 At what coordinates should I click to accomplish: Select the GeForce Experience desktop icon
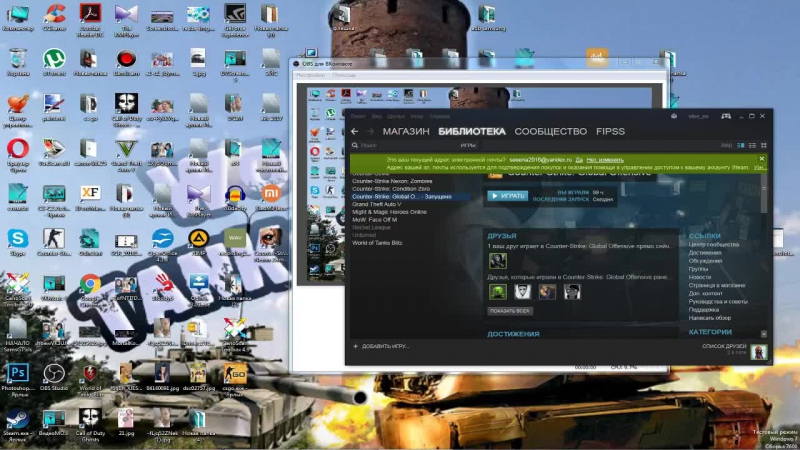pyautogui.click(x=235, y=20)
